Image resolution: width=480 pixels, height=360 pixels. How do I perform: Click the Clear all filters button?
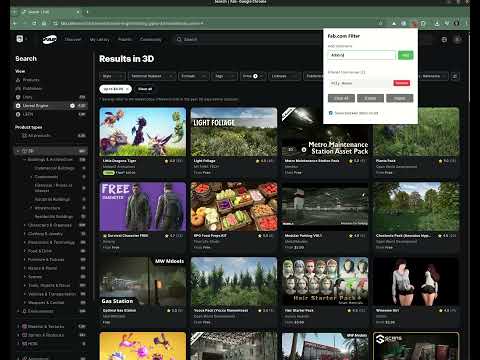coord(145,89)
